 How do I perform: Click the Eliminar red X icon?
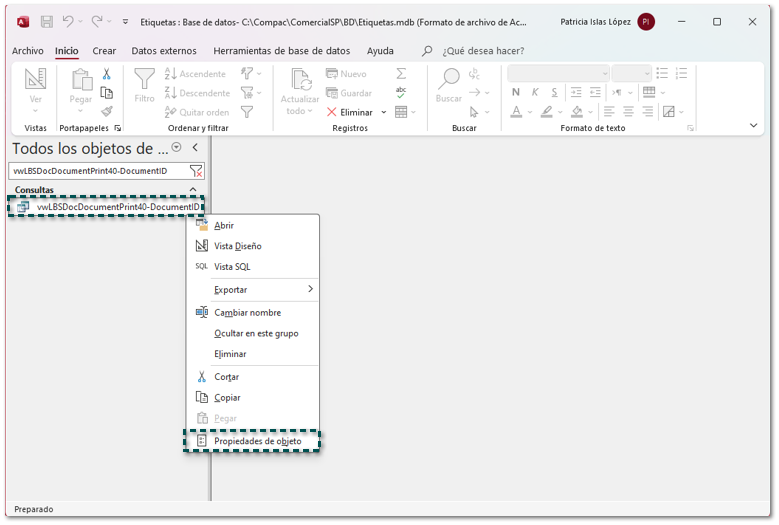[x=332, y=112]
